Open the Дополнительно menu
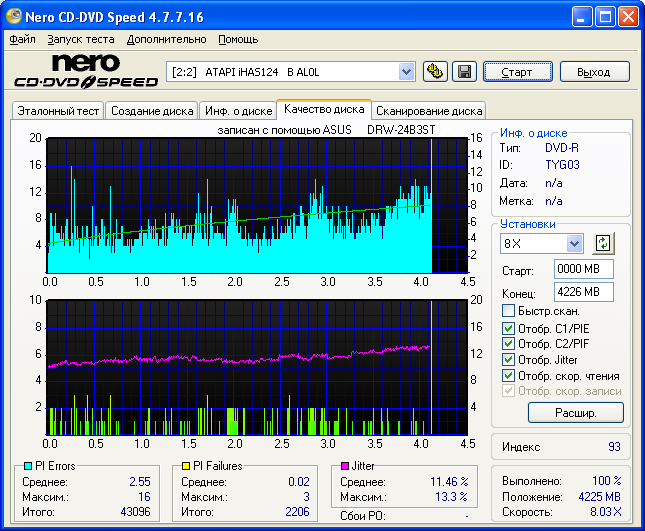Viewport: 645px width, 531px height. pyautogui.click(x=167, y=39)
